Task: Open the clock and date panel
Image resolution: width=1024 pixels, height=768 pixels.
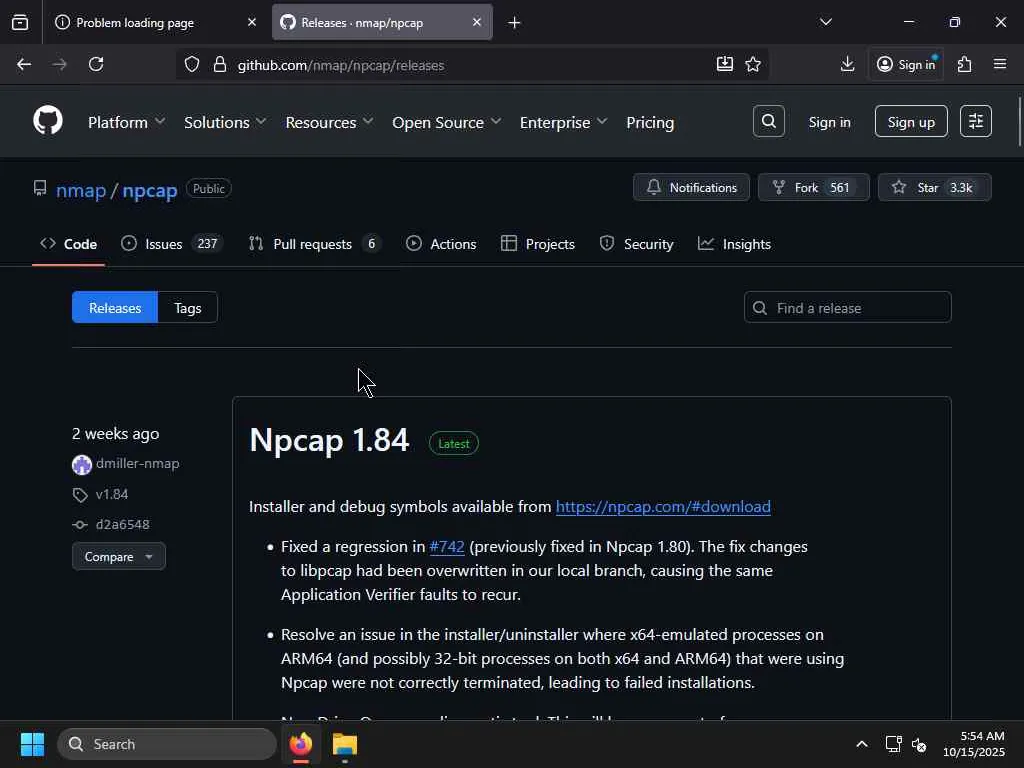Action: click(x=974, y=744)
